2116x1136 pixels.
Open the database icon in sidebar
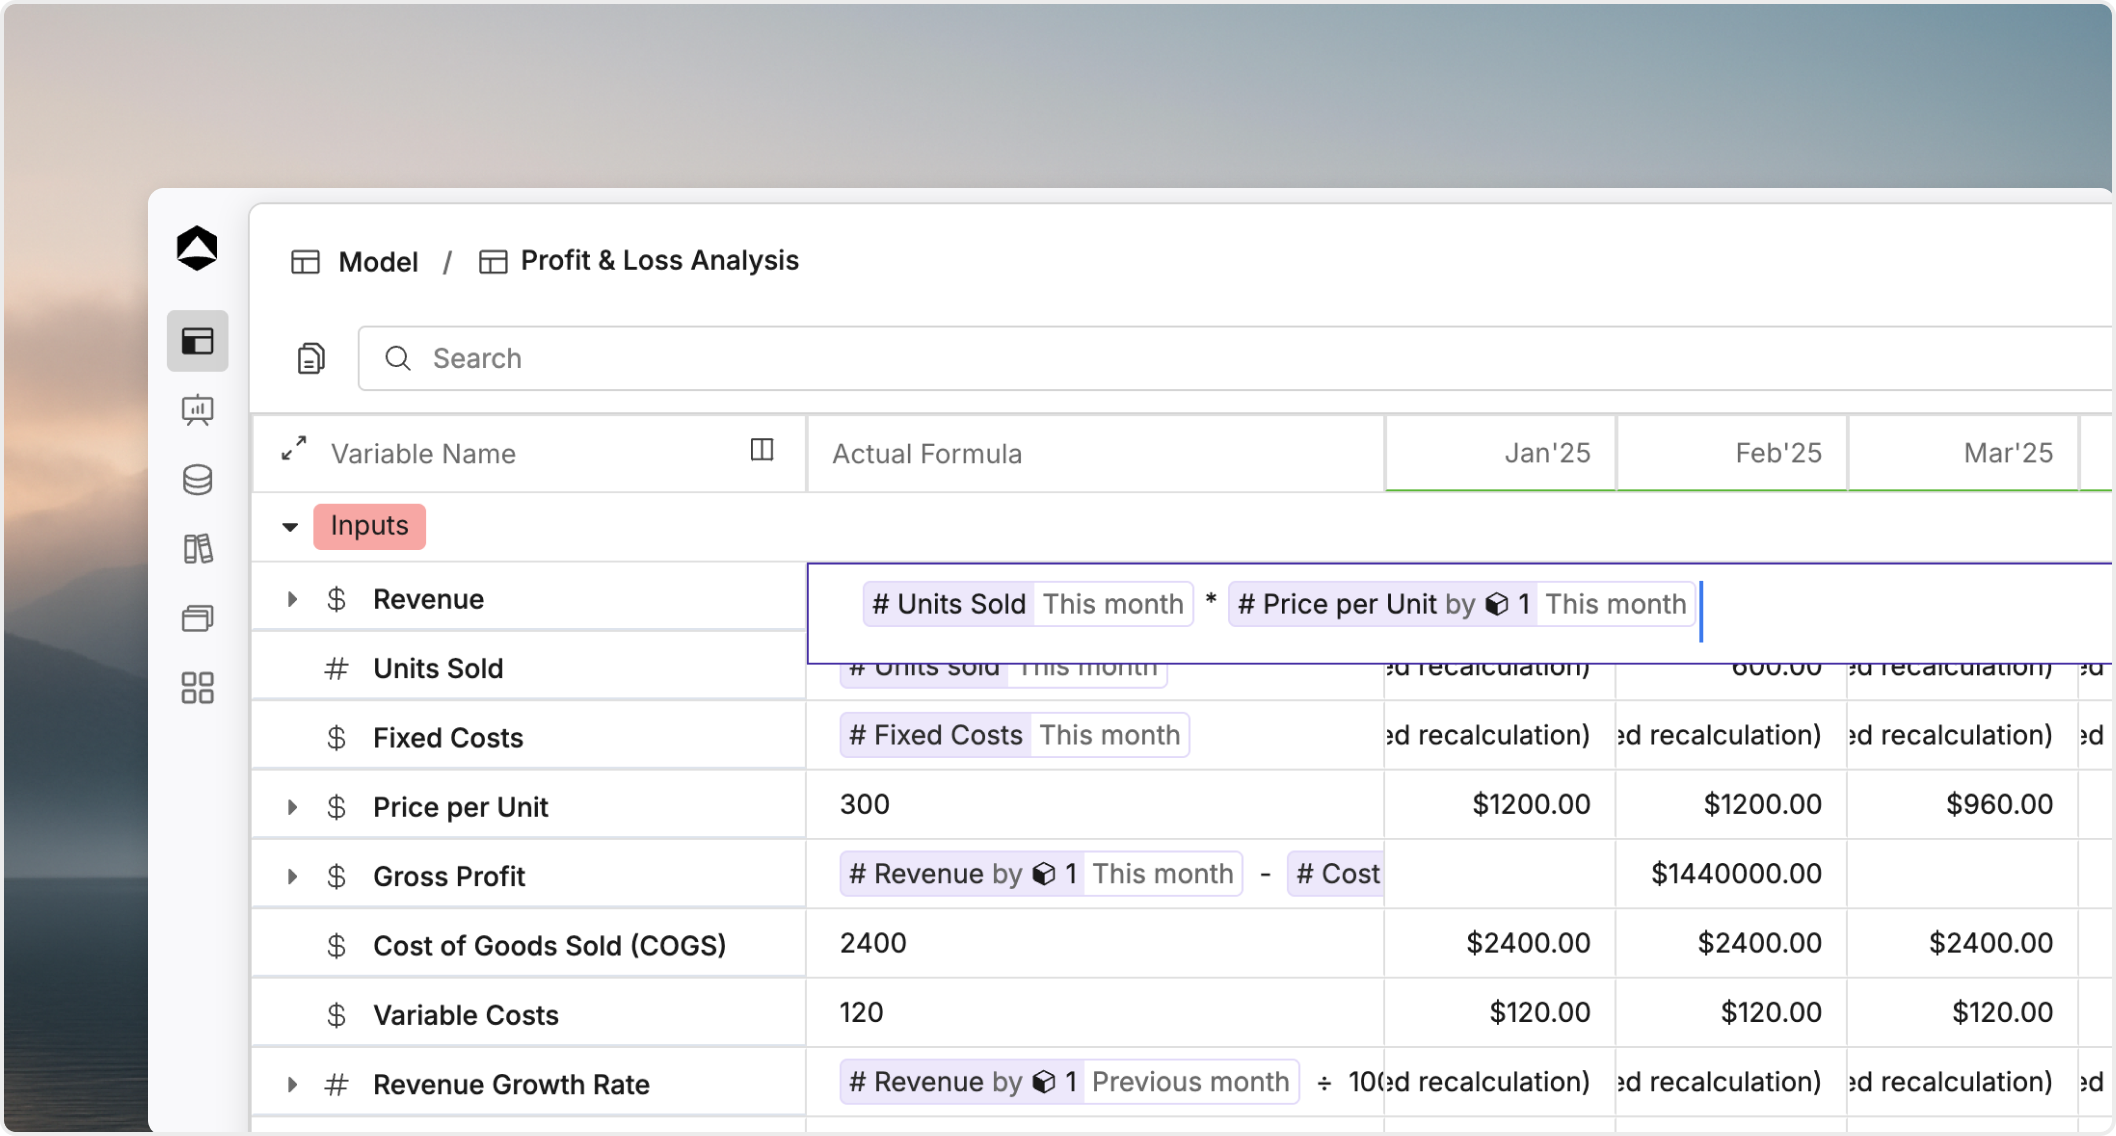197,480
